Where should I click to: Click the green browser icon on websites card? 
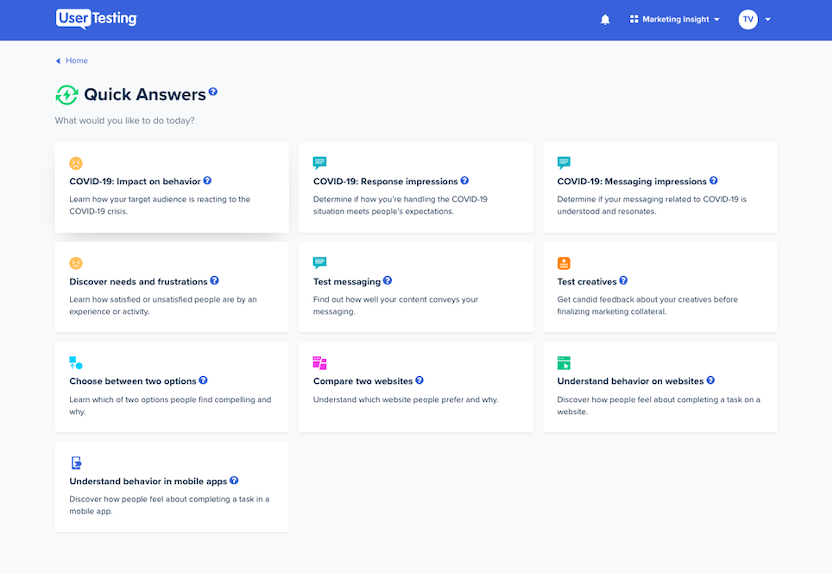(564, 363)
